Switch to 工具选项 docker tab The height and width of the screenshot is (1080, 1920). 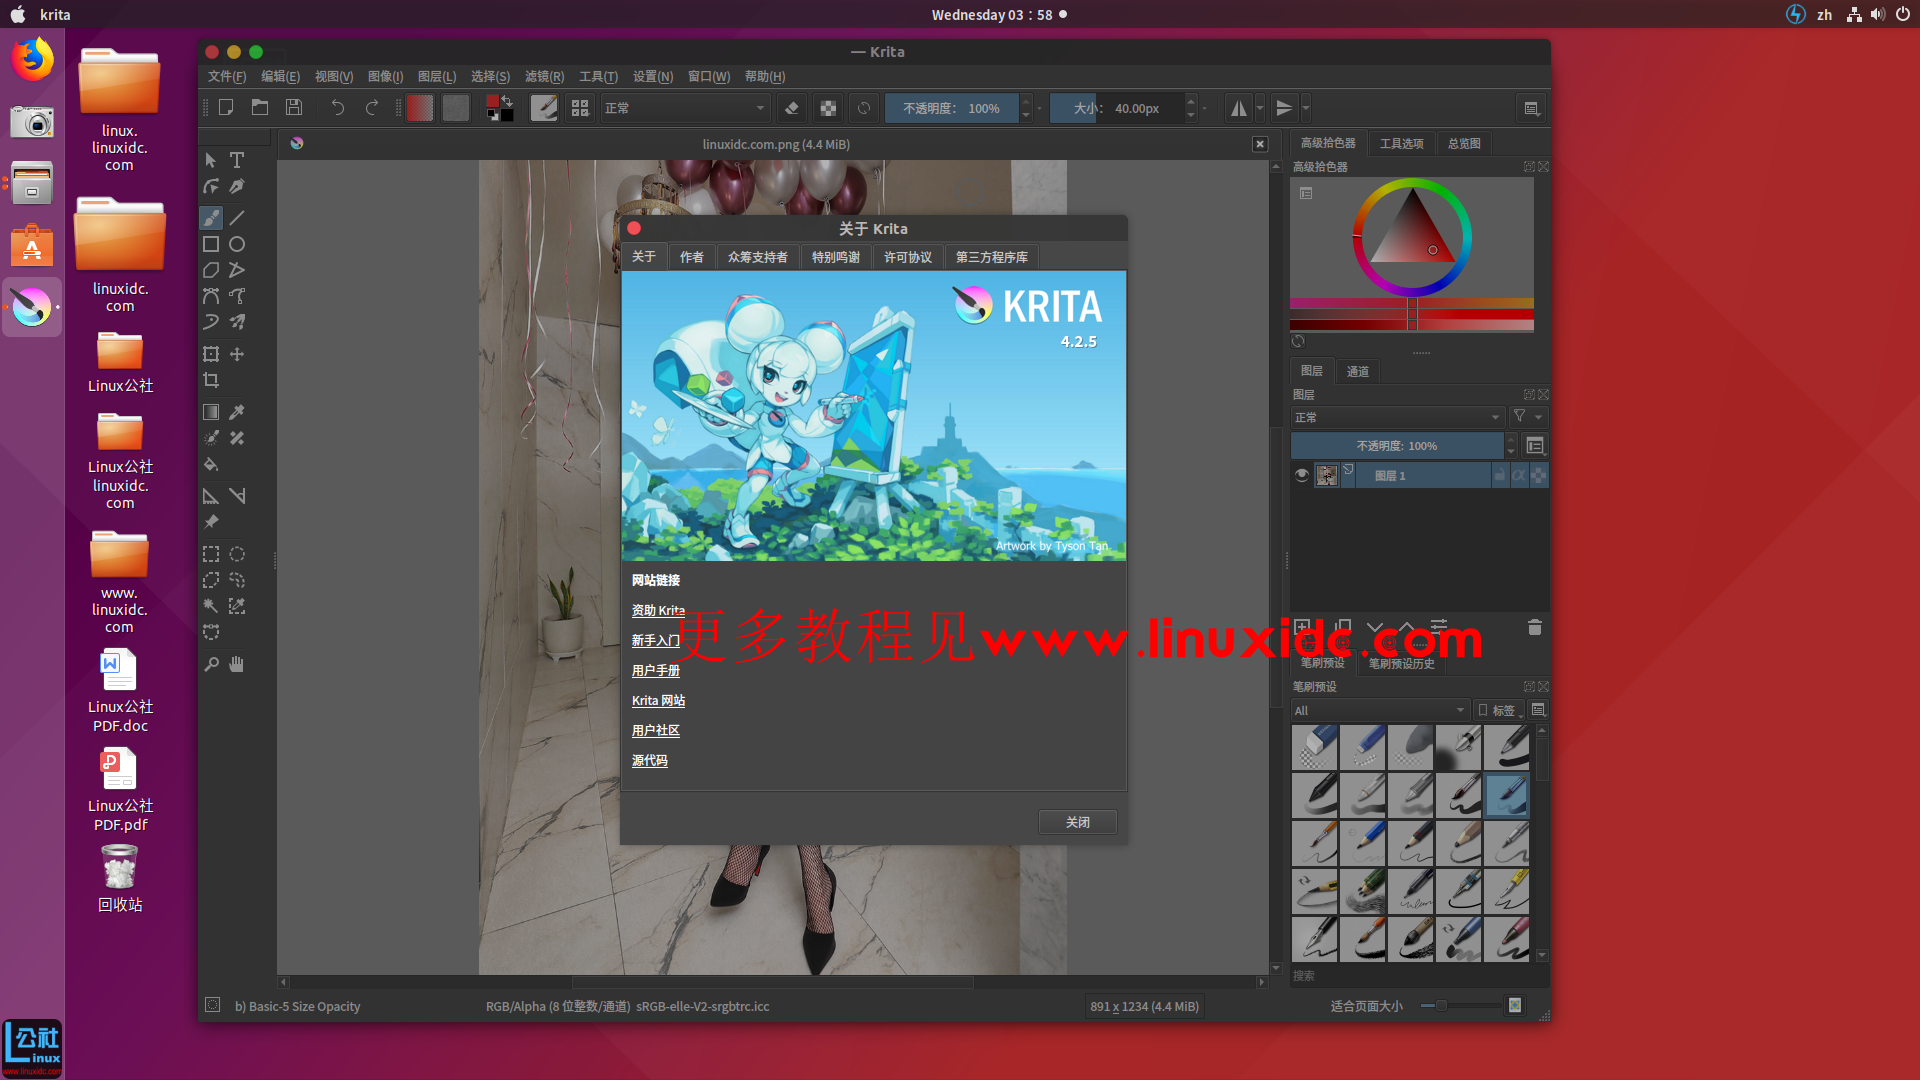pyautogui.click(x=1401, y=143)
